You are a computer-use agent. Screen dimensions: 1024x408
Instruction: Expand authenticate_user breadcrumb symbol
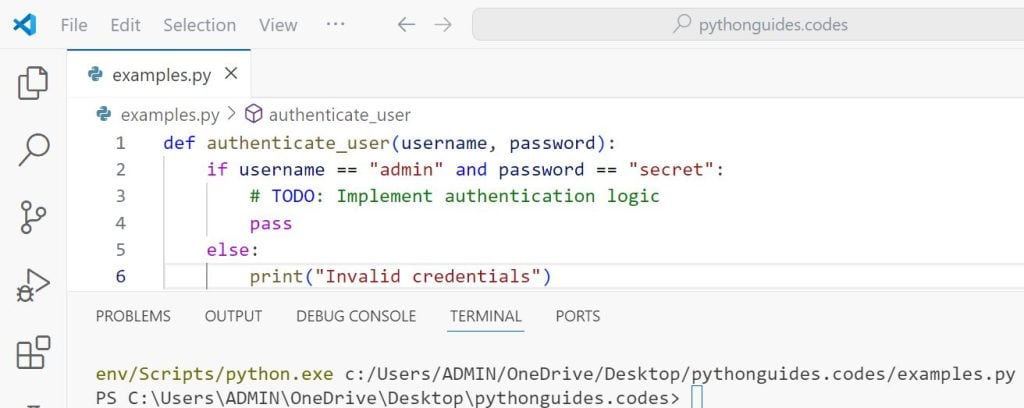pos(339,115)
